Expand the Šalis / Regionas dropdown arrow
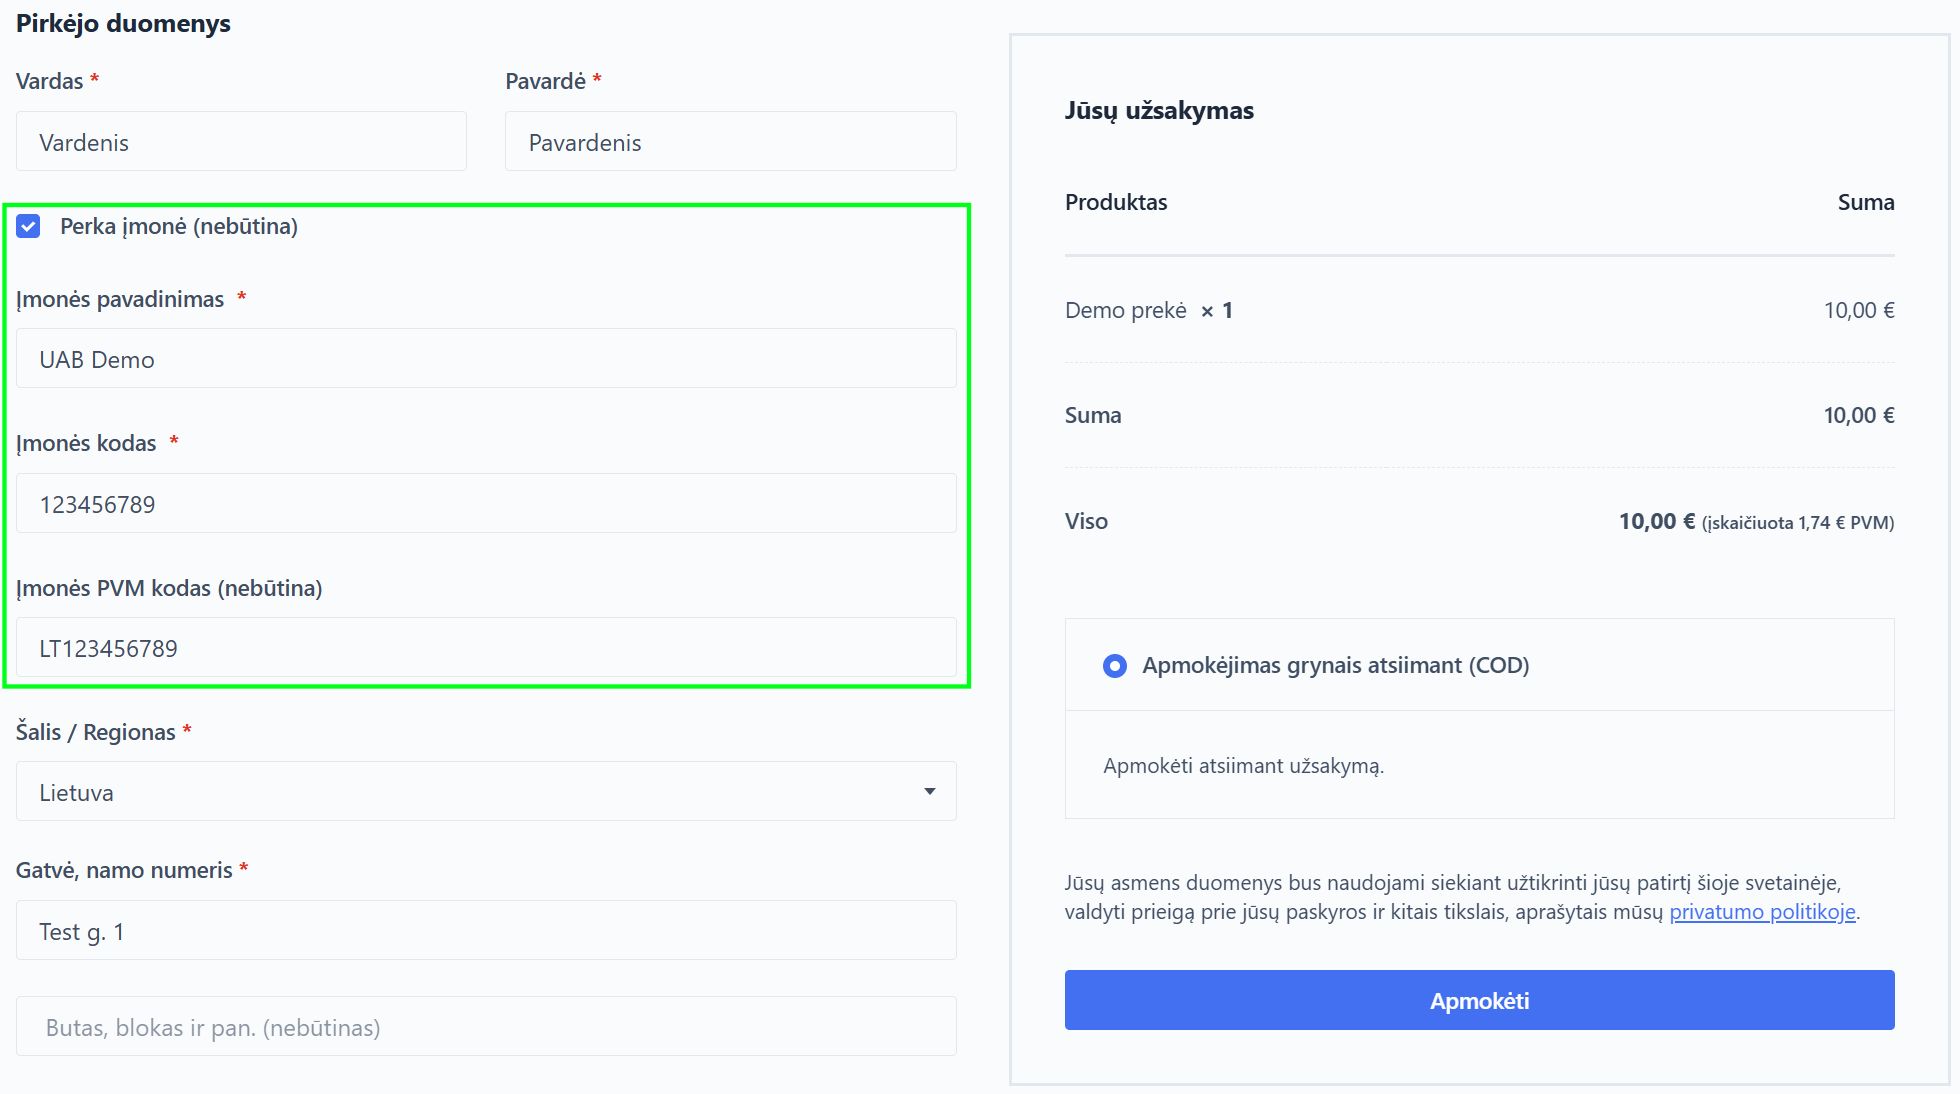 click(x=929, y=792)
